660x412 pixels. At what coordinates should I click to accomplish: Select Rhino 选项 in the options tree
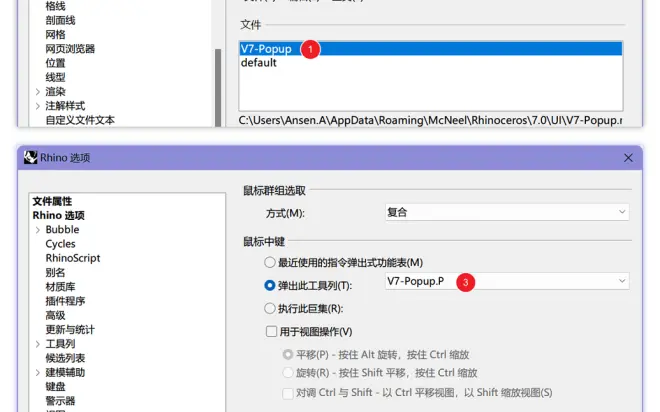click(59, 215)
